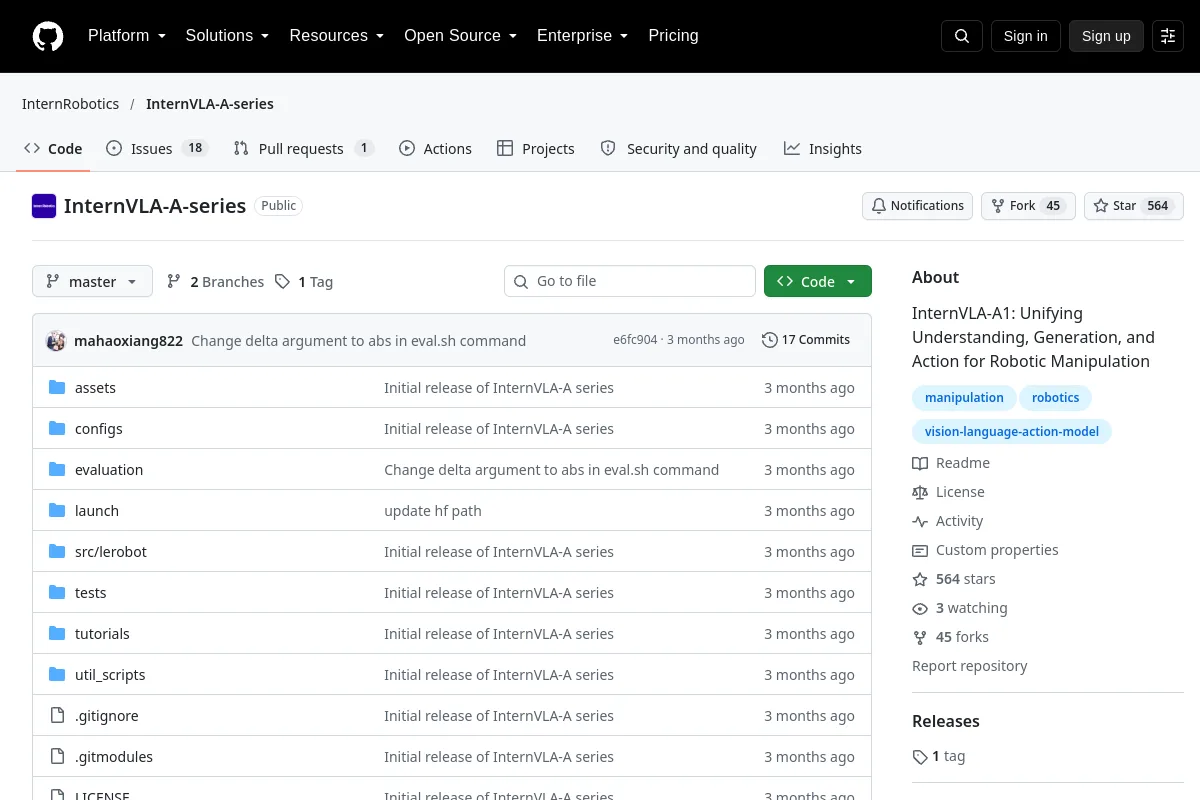Click the tag icon under Releases

point(920,757)
